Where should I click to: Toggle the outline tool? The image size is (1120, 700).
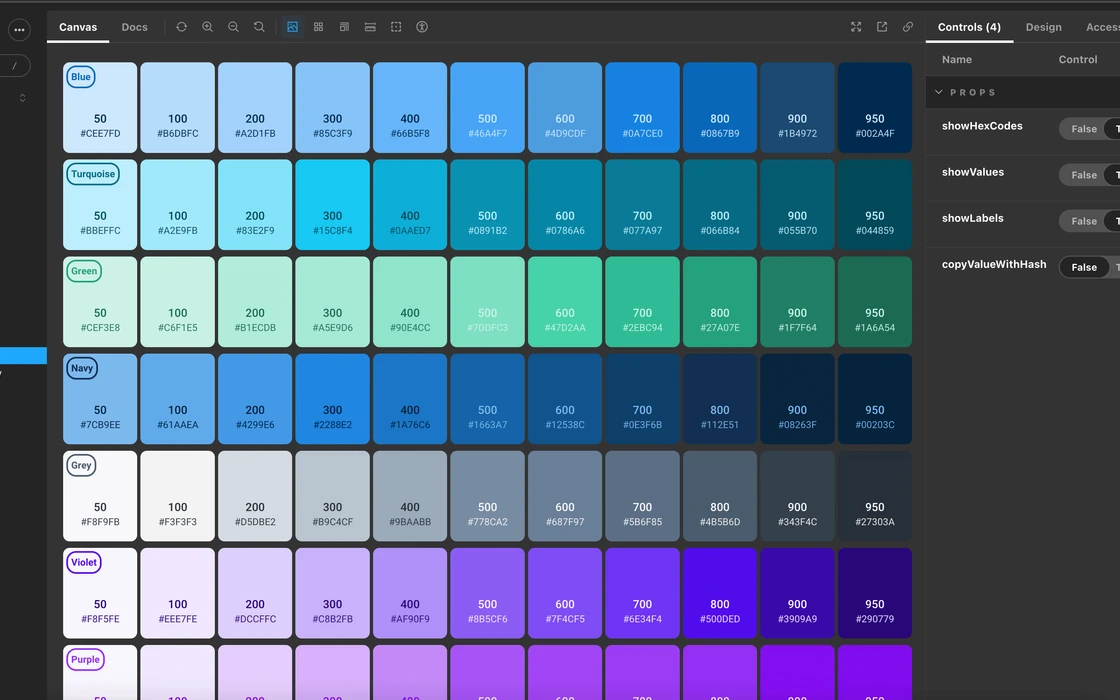pyautogui.click(x=396, y=27)
